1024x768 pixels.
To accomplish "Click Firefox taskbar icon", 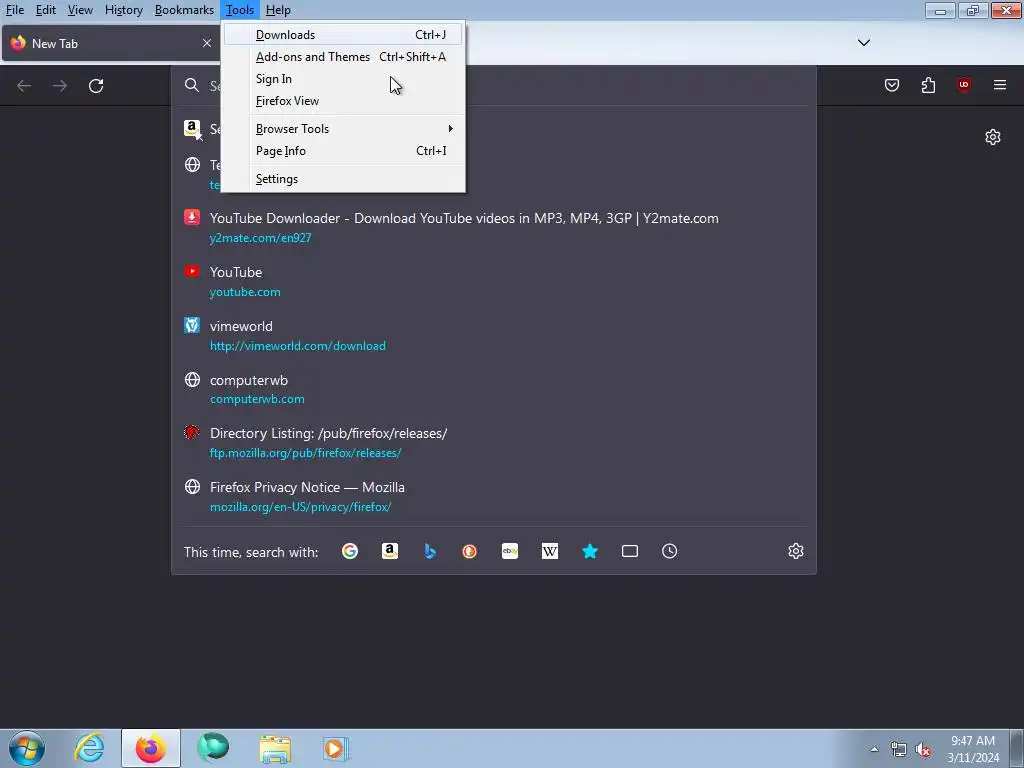I will pyautogui.click(x=151, y=748).
